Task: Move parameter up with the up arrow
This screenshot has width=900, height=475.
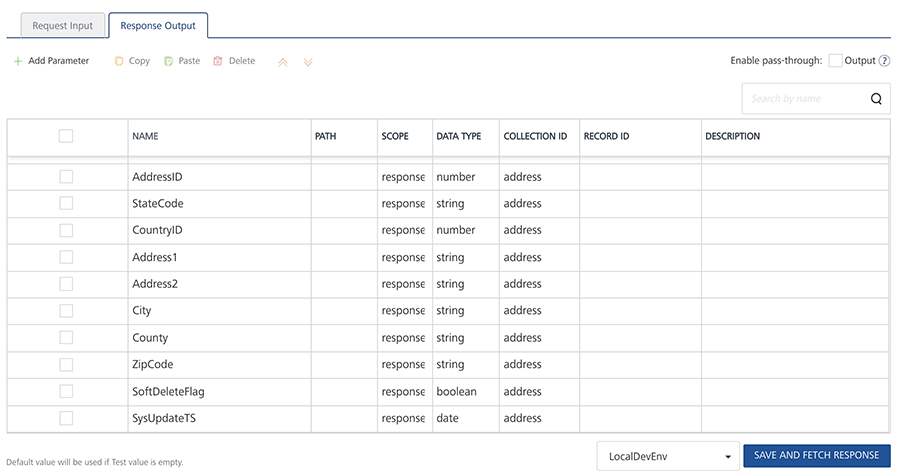Action: [x=283, y=62]
